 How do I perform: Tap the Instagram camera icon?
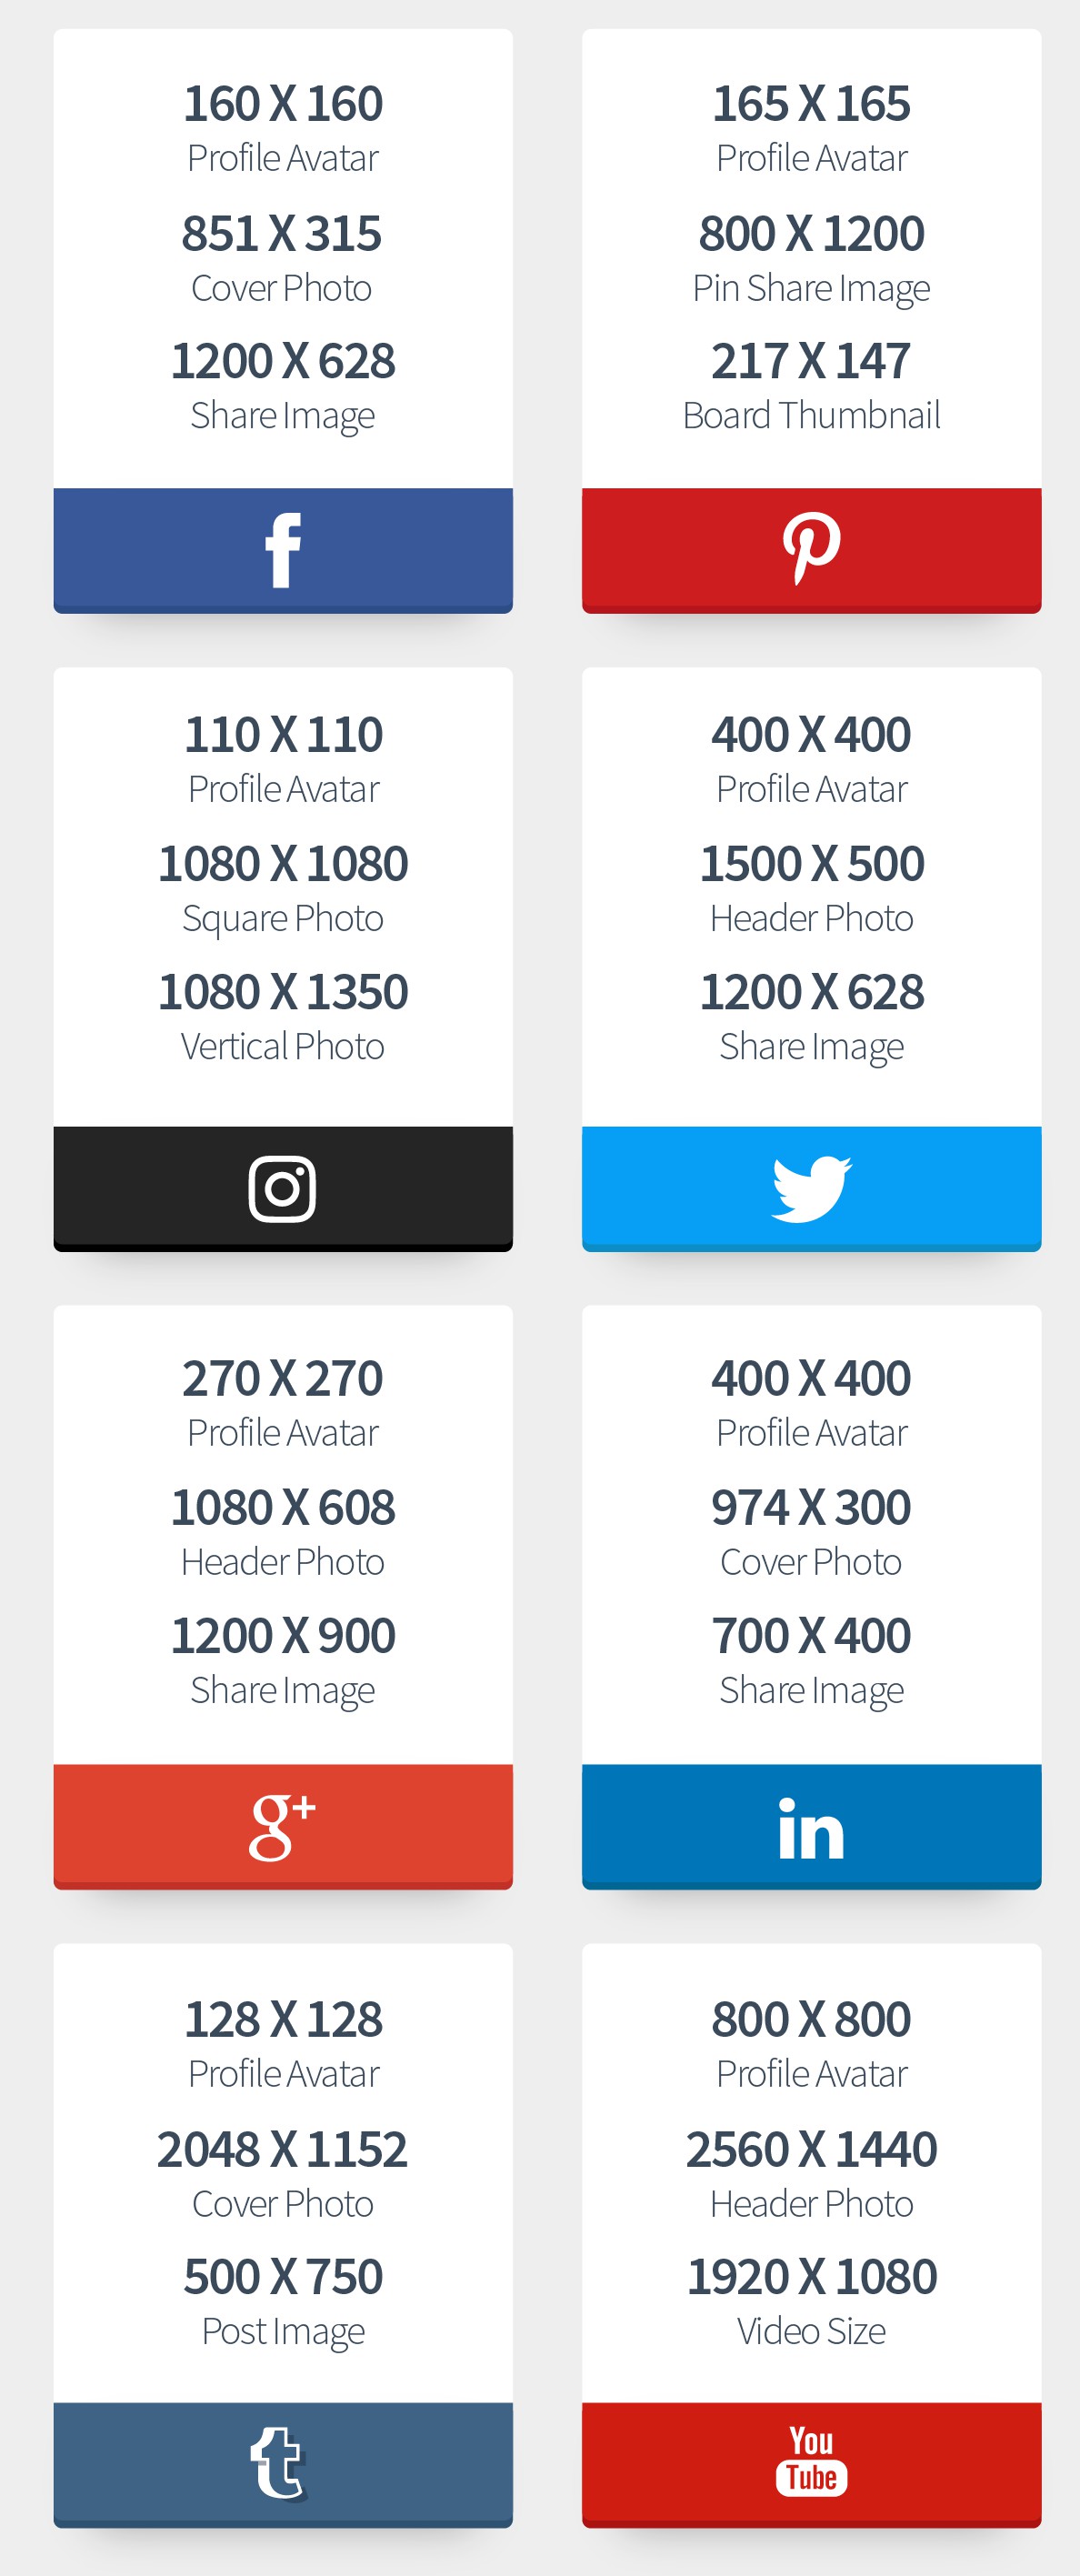click(x=283, y=1188)
